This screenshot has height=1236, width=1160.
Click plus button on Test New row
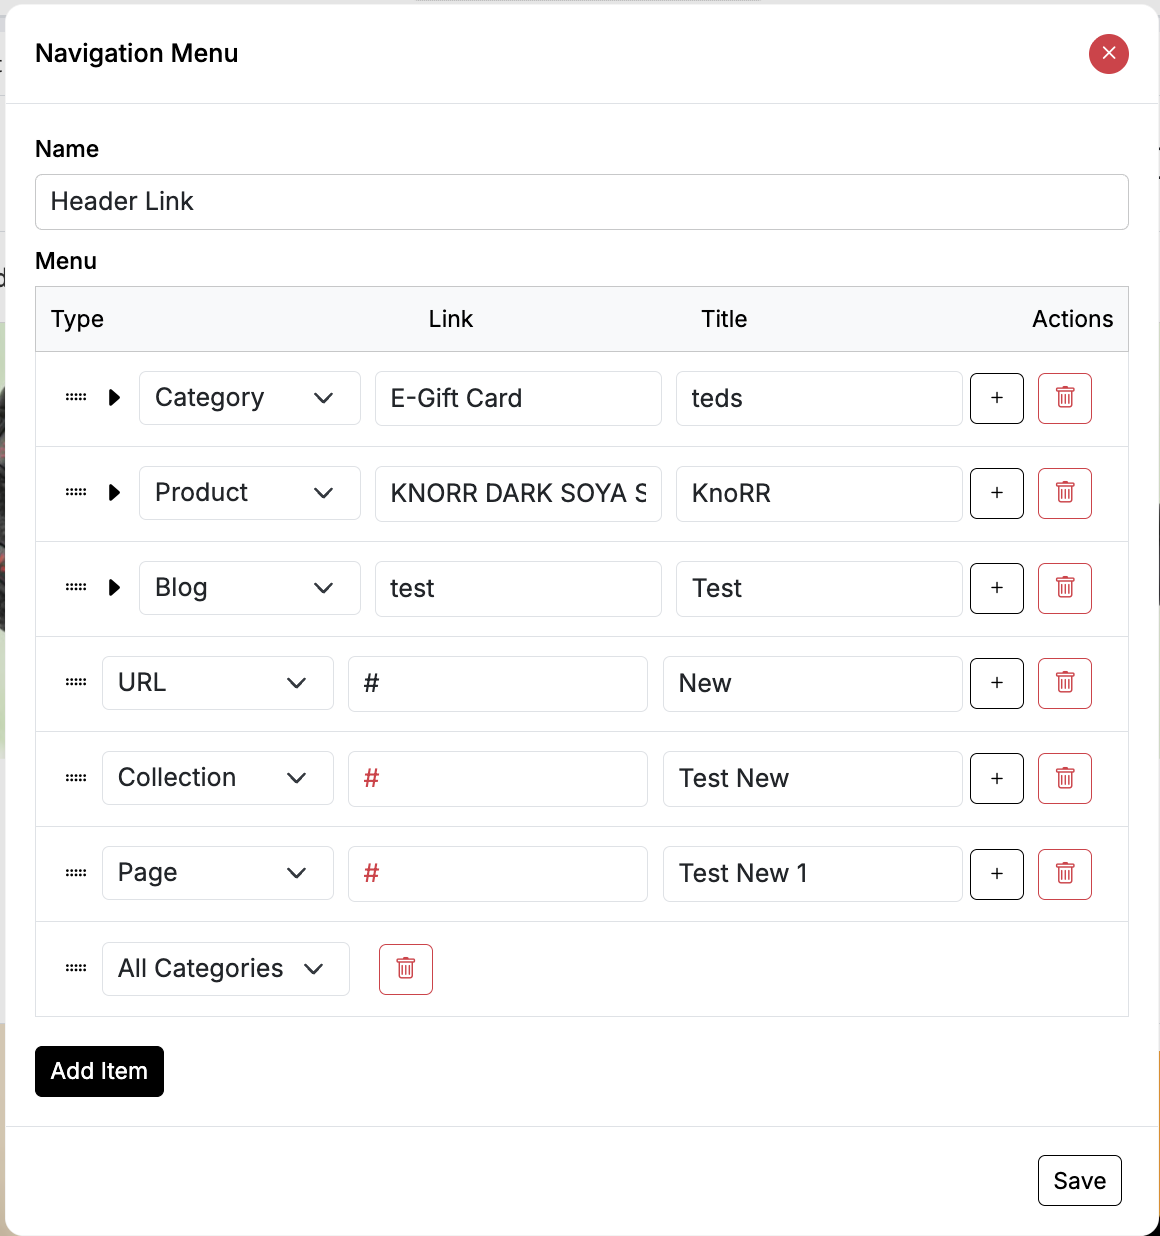click(x=996, y=778)
